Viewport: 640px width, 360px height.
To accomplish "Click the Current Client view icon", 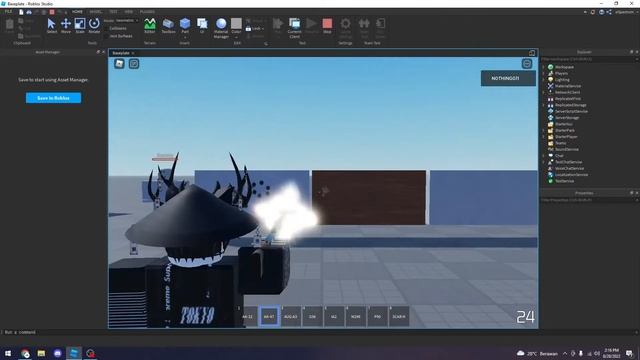I will (x=294, y=24).
